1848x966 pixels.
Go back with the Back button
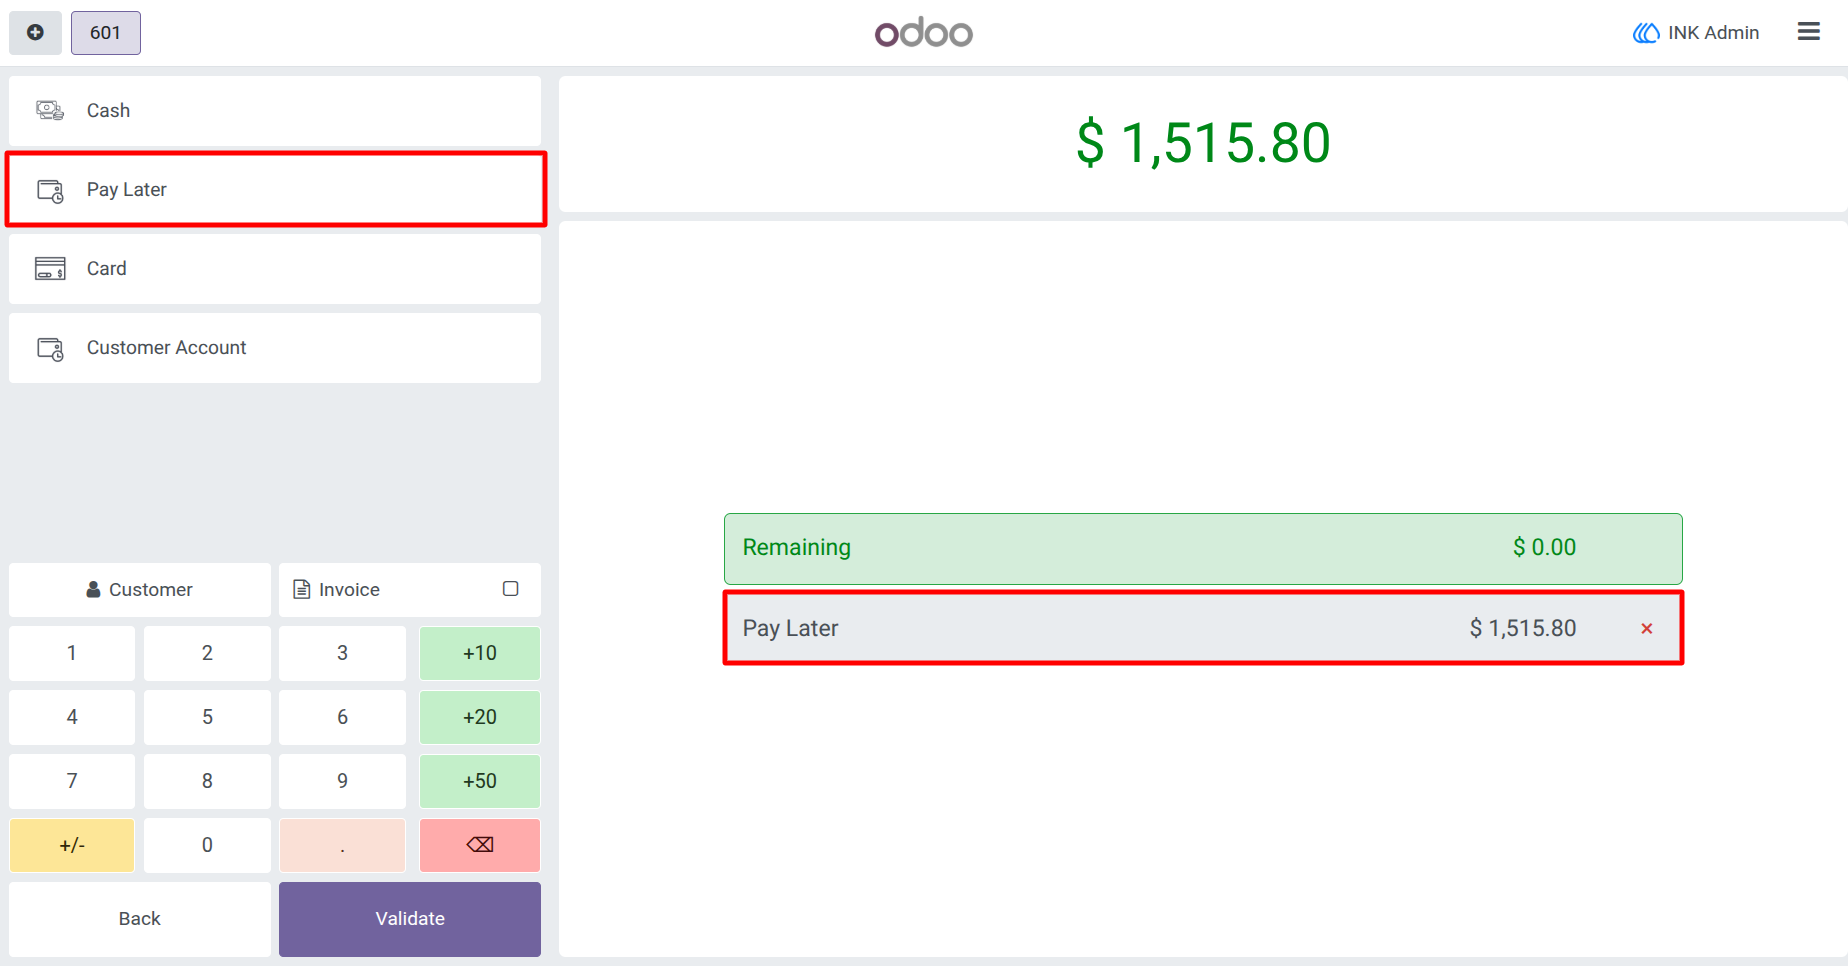click(x=140, y=919)
